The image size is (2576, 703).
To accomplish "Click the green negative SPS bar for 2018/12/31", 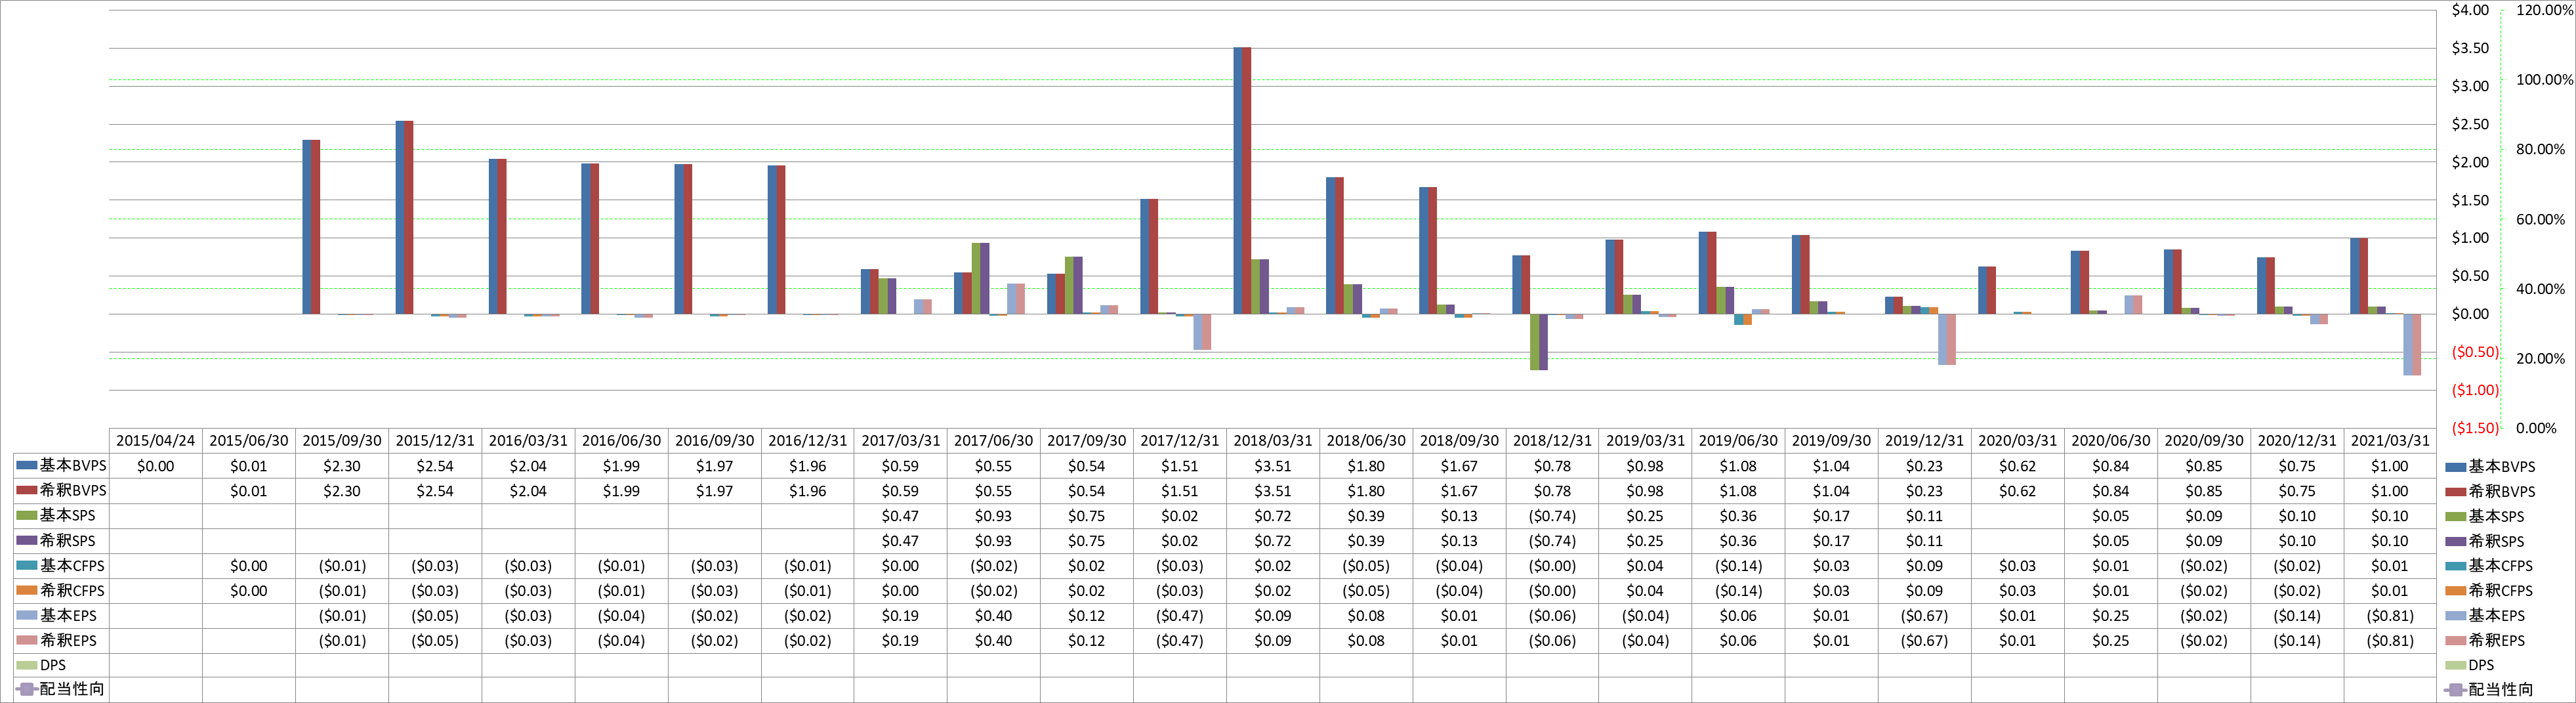I will [x=1535, y=342].
